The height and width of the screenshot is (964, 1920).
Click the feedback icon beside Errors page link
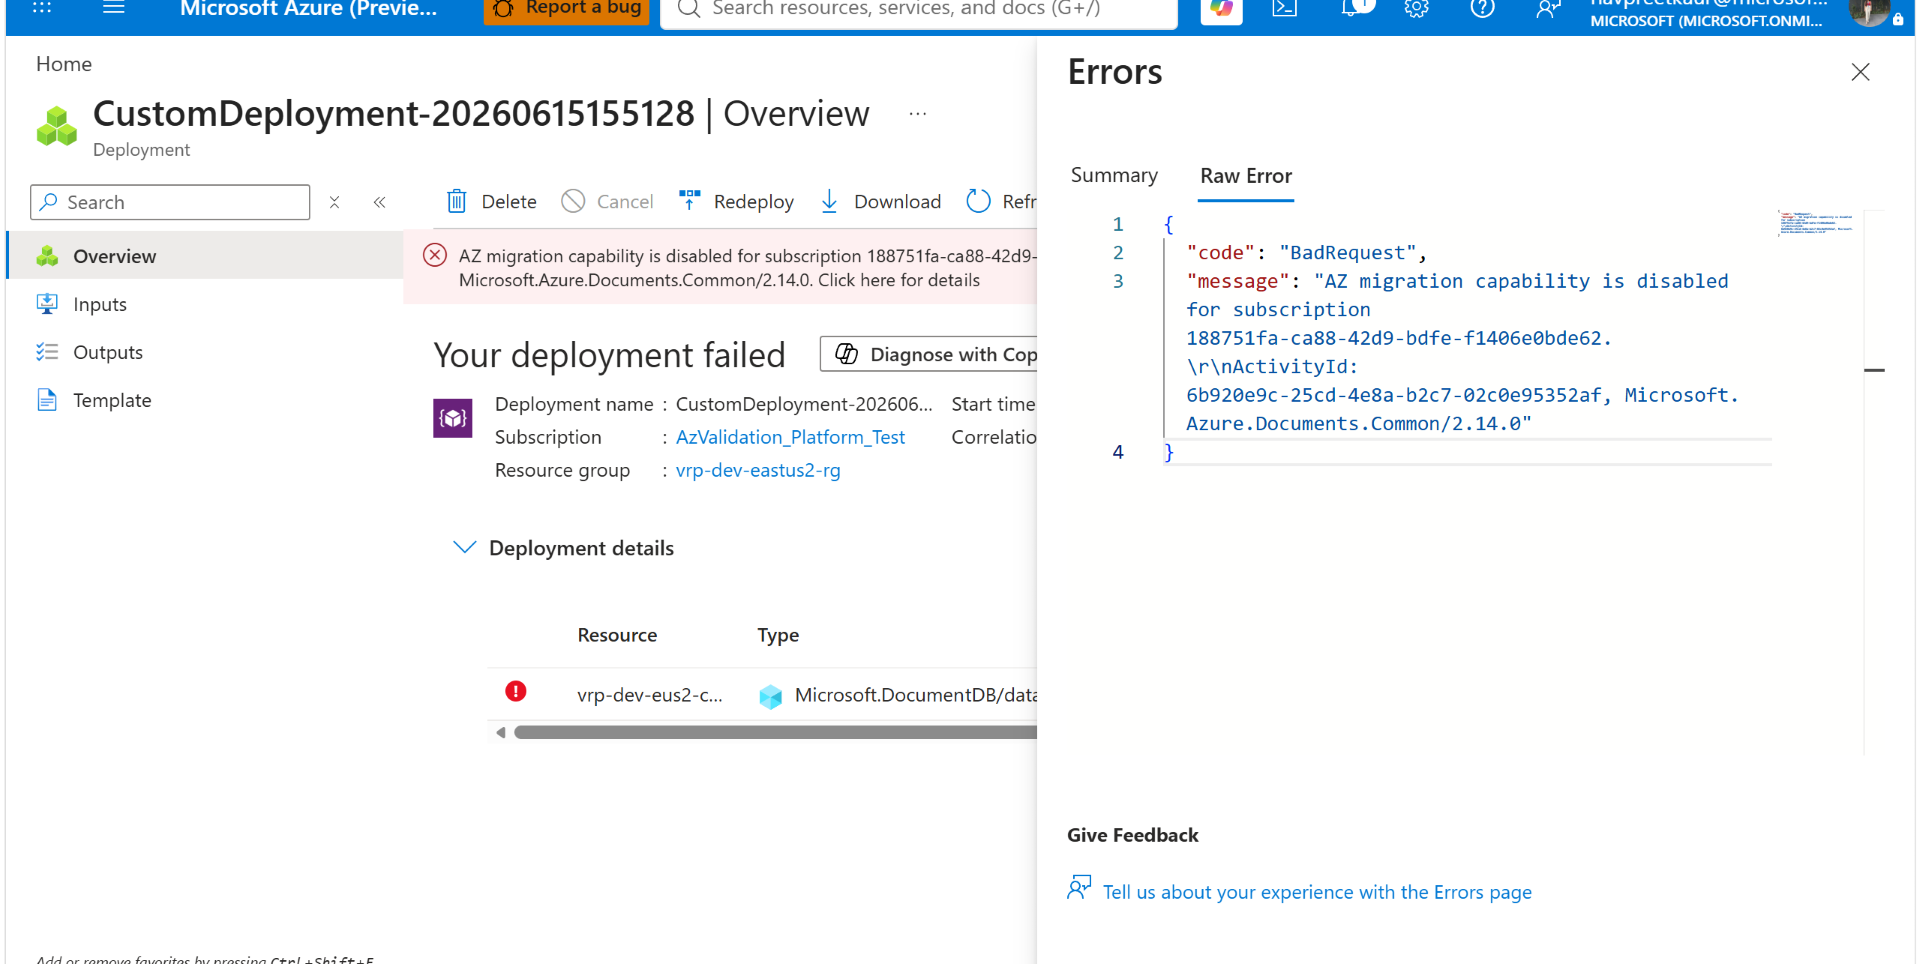click(x=1079, y=887)
